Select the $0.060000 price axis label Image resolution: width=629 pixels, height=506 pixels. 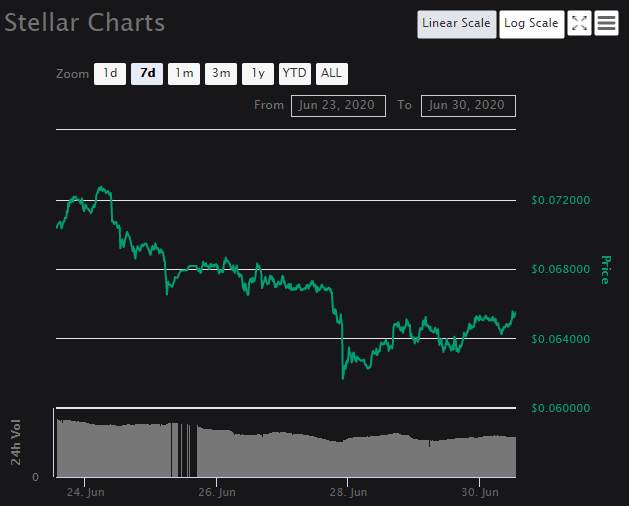click(x=561, y=408)
